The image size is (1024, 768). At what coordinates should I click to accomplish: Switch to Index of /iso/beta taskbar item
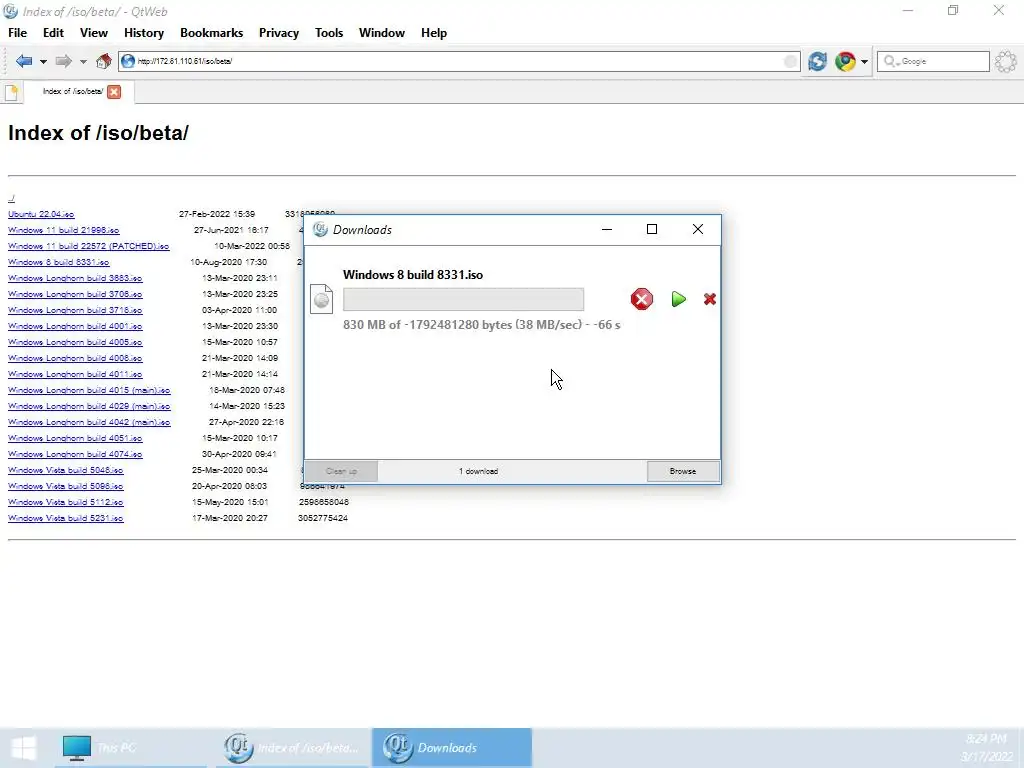293,748
